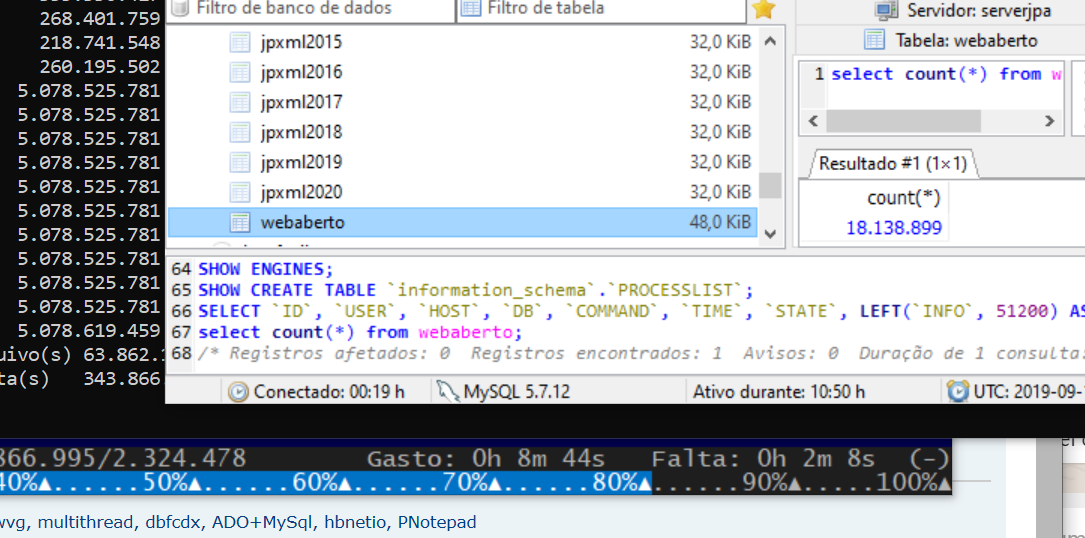The height and width of the screenshot is (538, 1085).
Task: Click 218.741.548 in the console window
Action: pos(100,43)
